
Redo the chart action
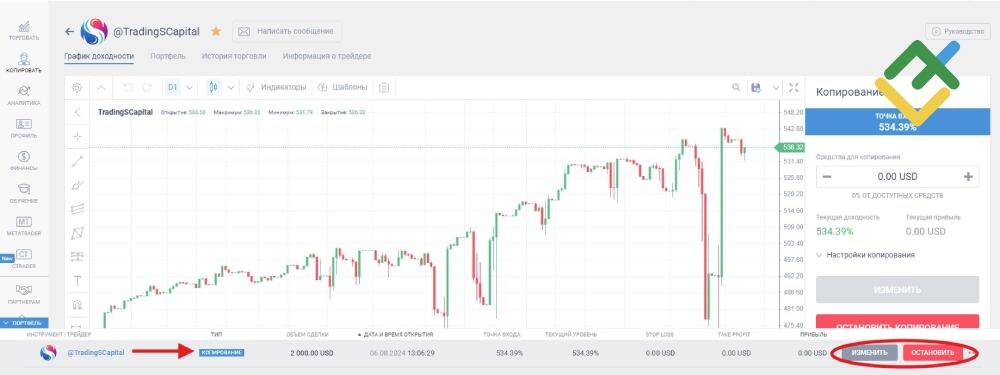[147, 87]
